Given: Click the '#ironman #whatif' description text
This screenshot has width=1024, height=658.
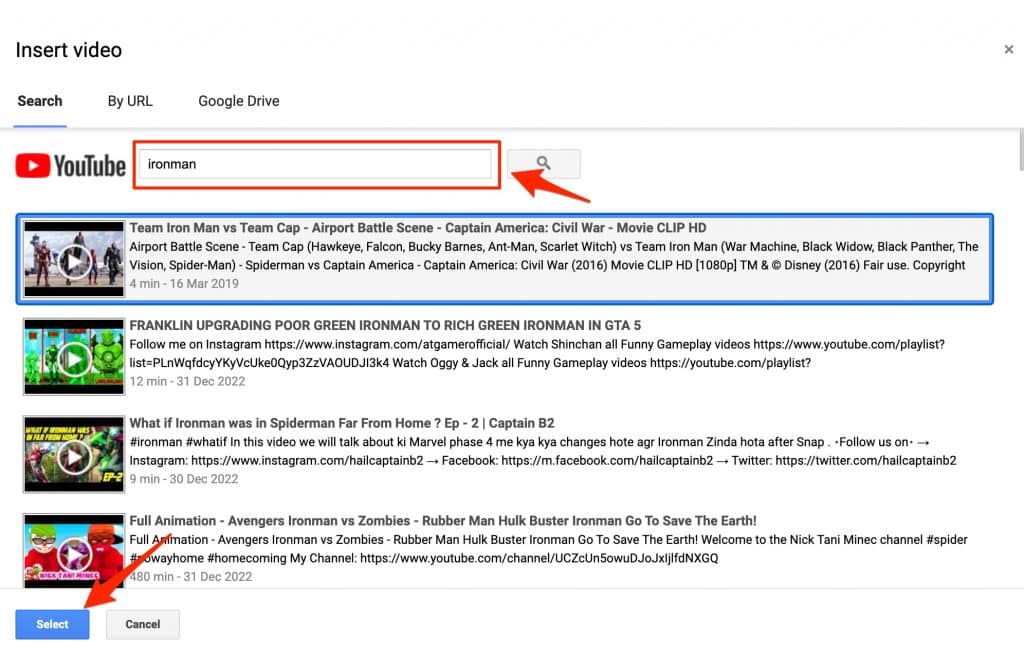Looking at the screenshot, I should (x=543, y=451).
